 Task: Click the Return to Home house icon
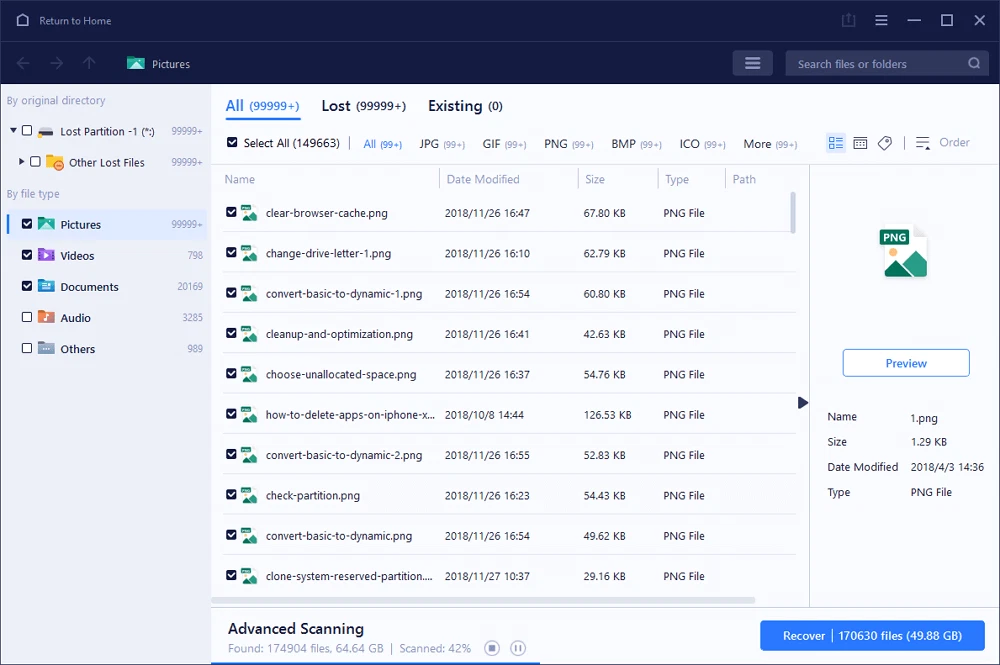pos(23,20)
